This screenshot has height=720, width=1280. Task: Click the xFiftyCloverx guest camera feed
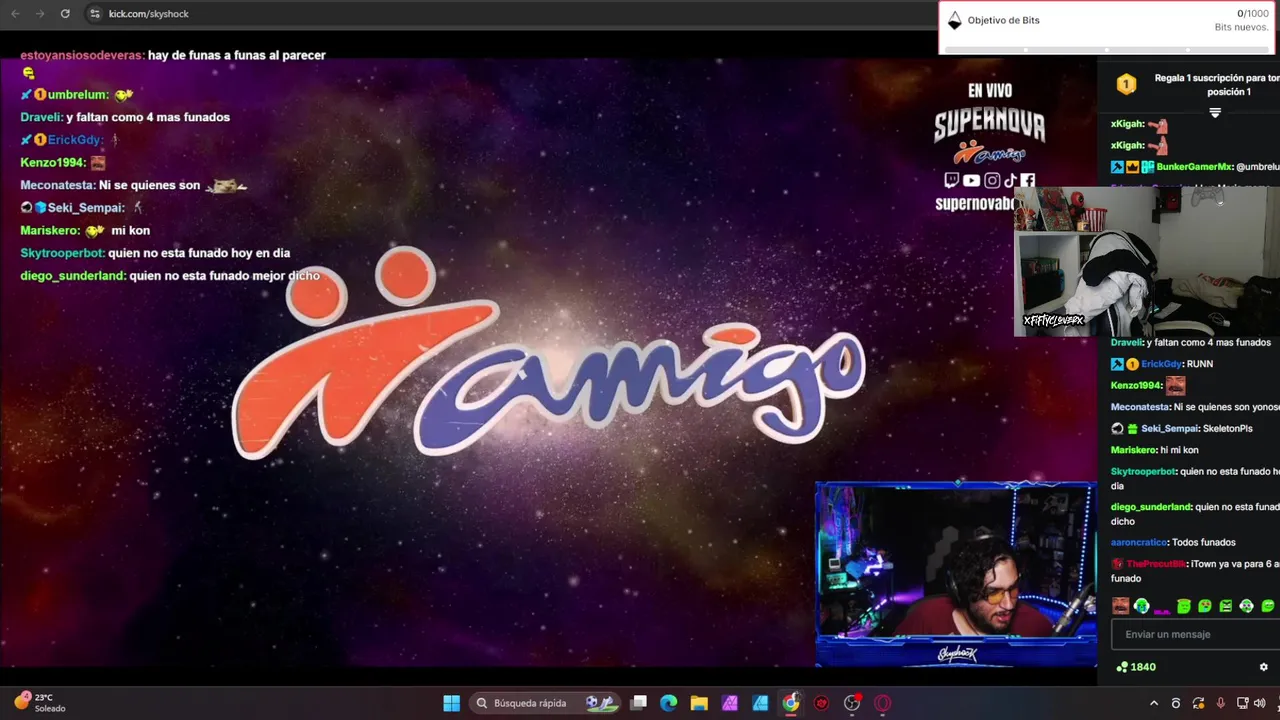click(x=1146, y=260)
